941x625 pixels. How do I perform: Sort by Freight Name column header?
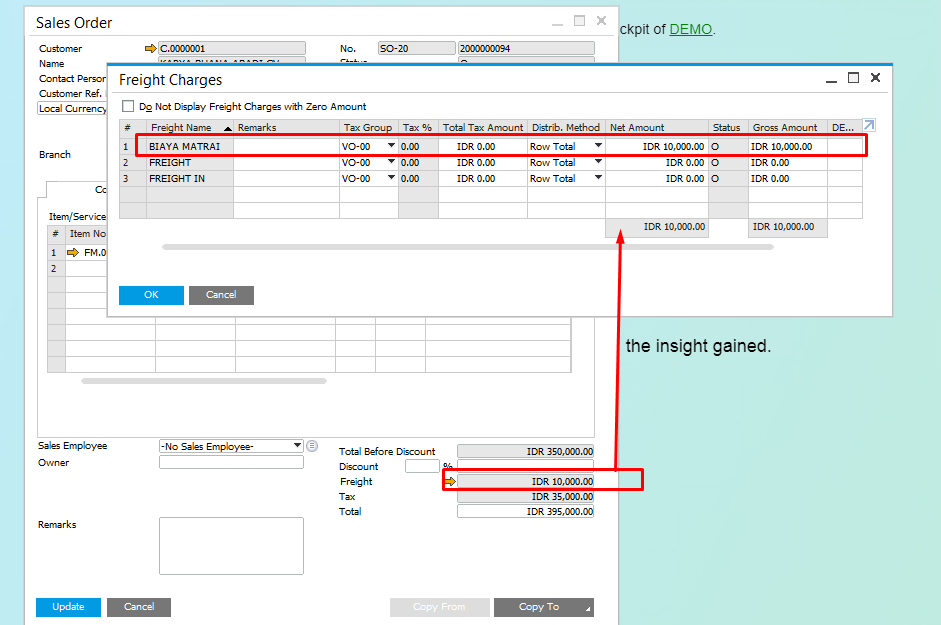pos(190,127)
